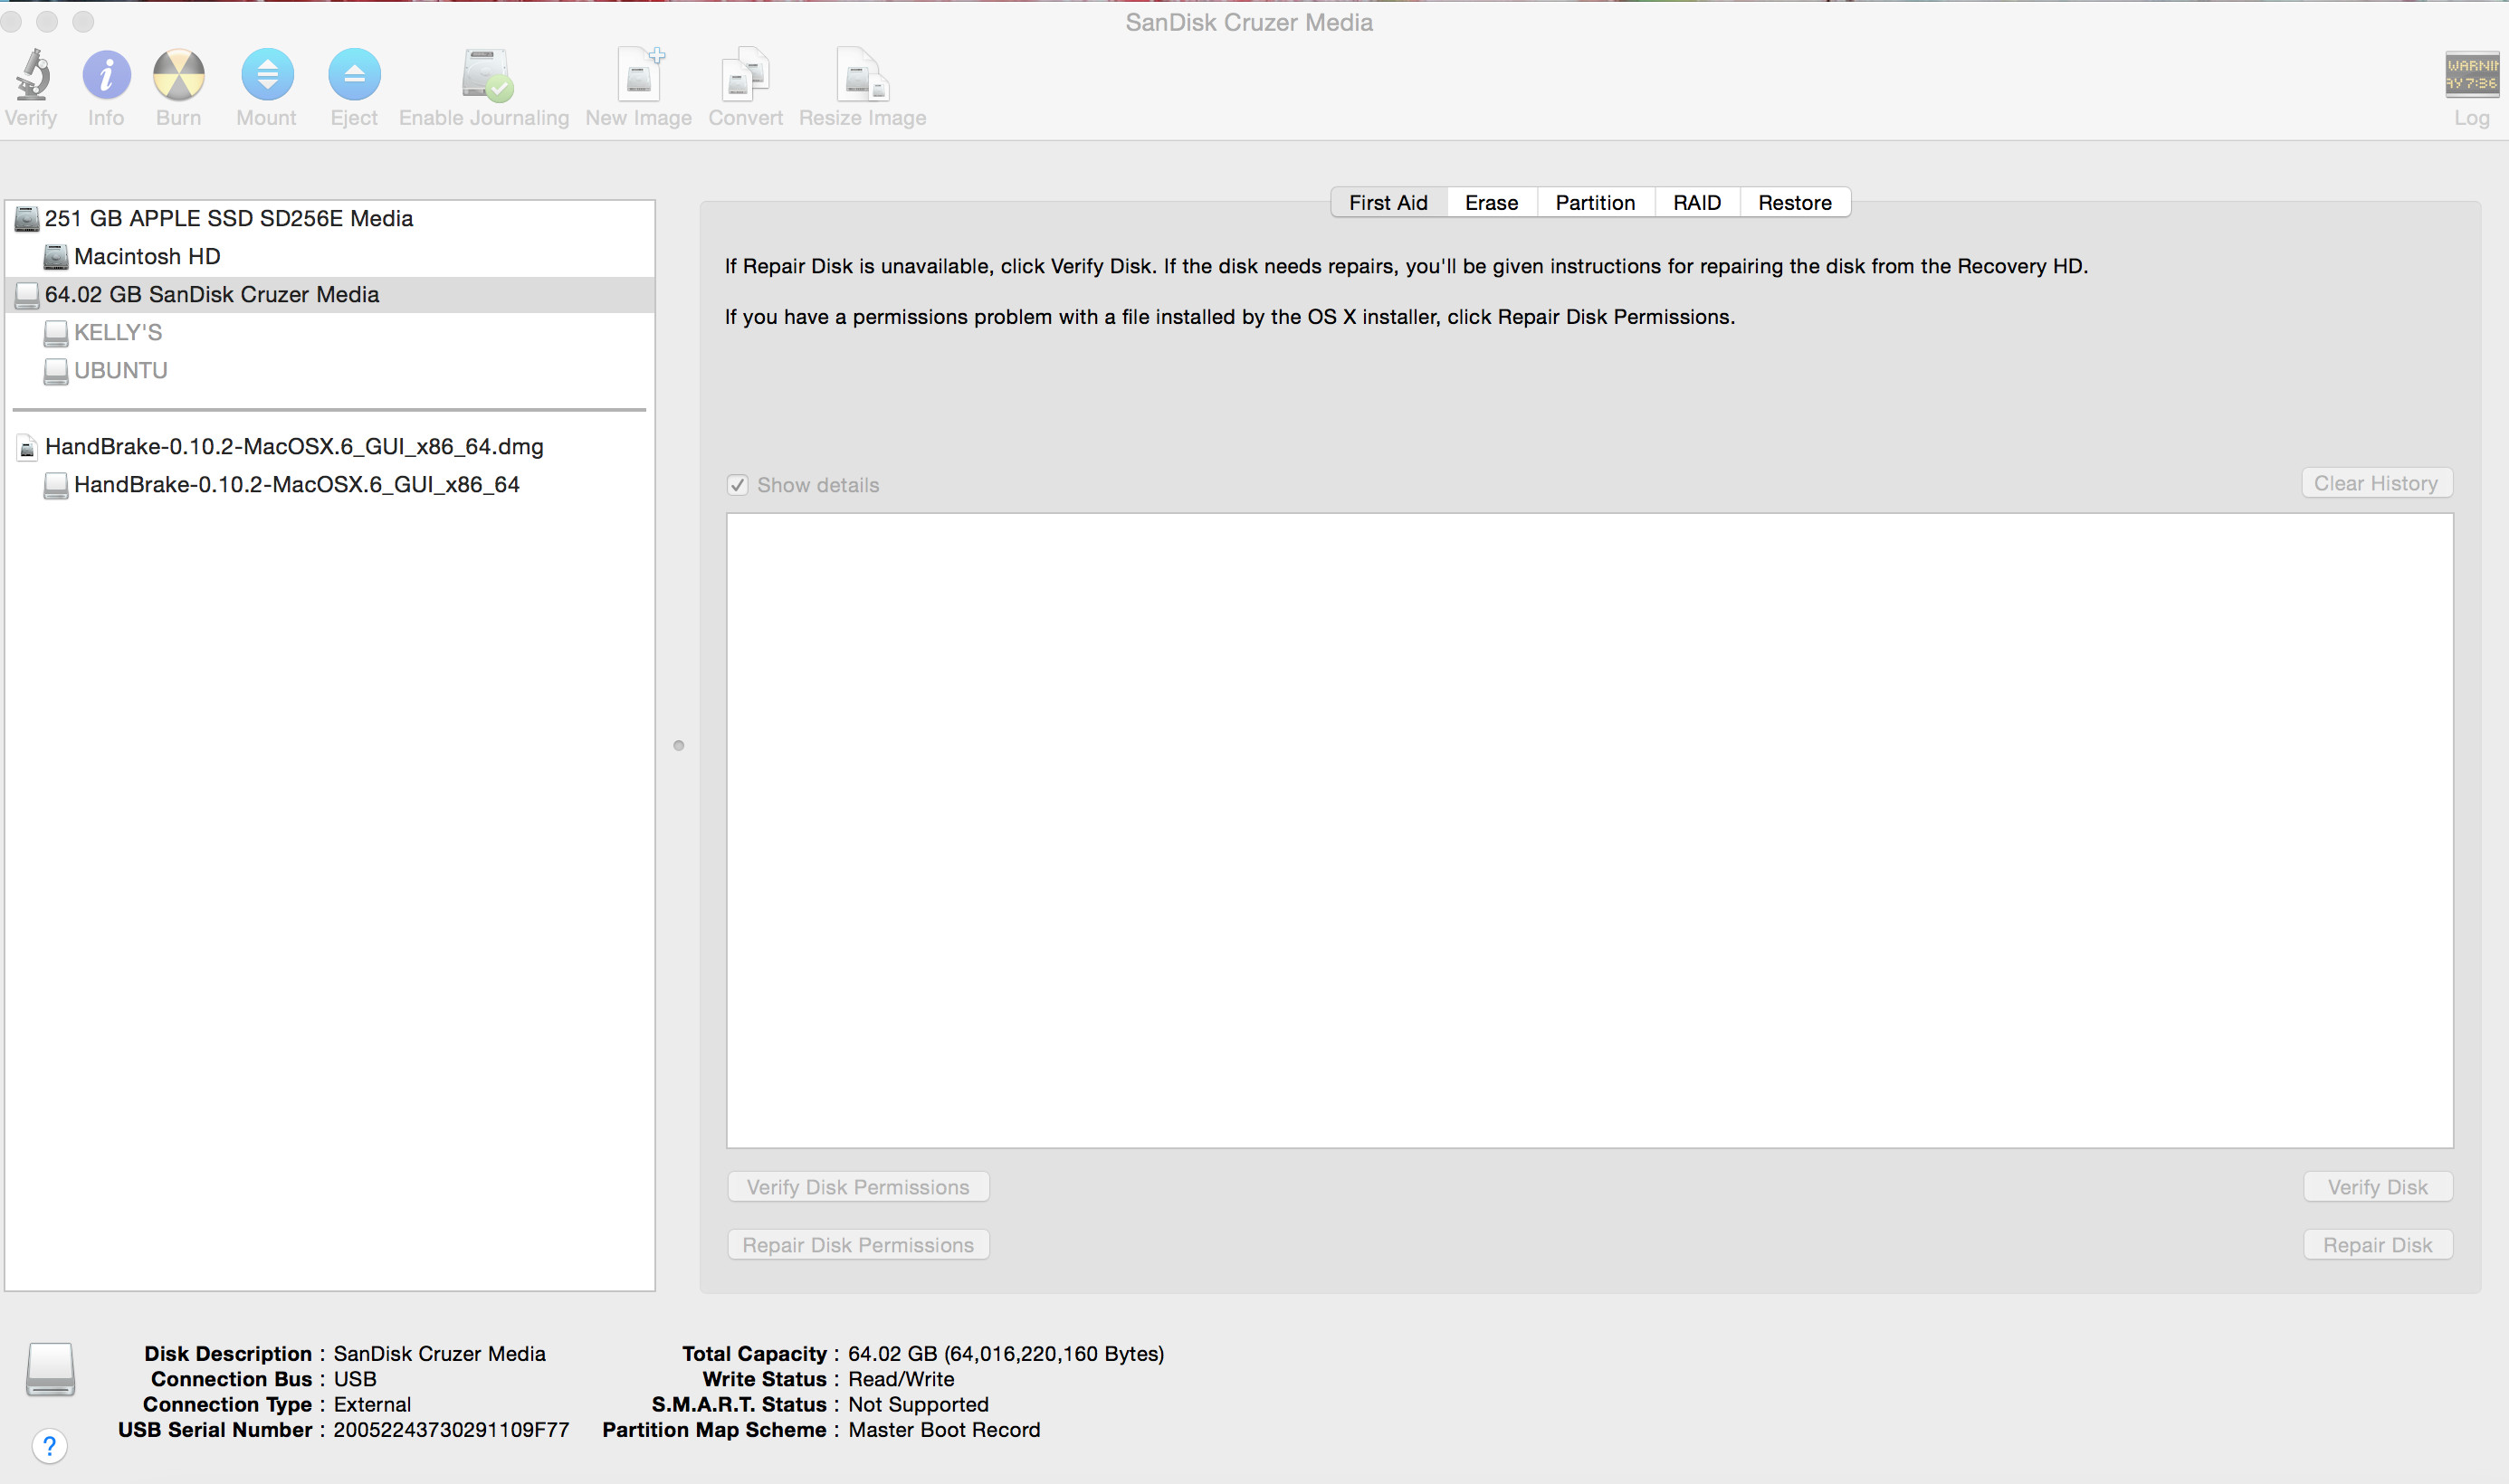Click the Burn toolbar icon

[179, 75]
